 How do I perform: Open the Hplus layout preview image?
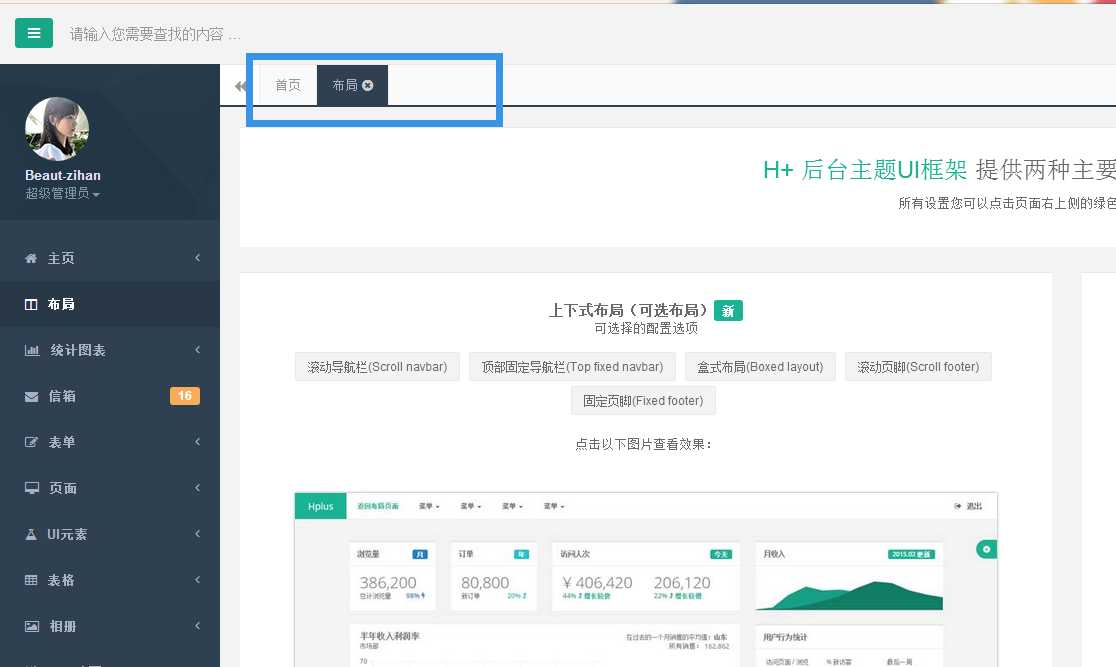646,579
